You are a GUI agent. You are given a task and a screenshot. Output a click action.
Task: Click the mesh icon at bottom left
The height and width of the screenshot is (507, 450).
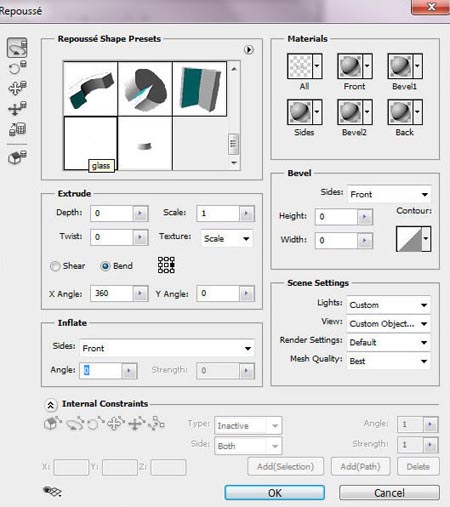pyautogui.click(x=52, y=491)
